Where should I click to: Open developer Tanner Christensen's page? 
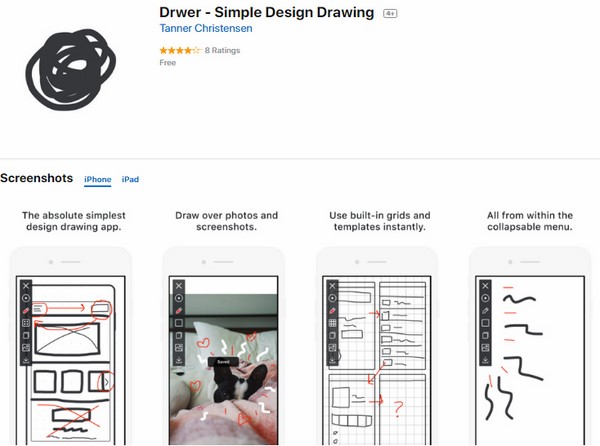pyautogui.click(x=206, y=28)
